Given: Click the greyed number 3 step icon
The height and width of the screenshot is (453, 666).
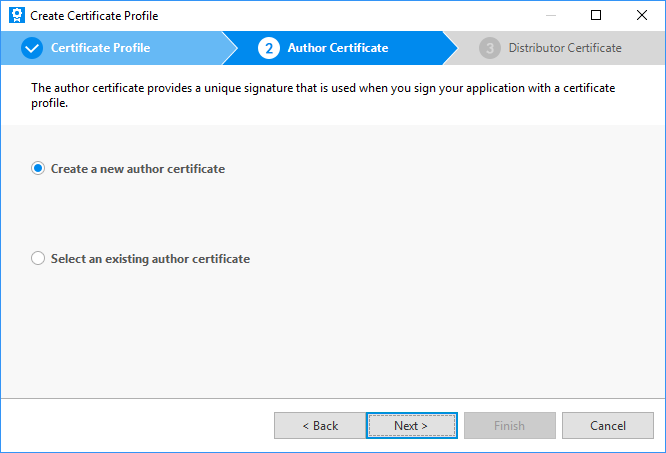Looking at the screenshot, I should point(489,48).
